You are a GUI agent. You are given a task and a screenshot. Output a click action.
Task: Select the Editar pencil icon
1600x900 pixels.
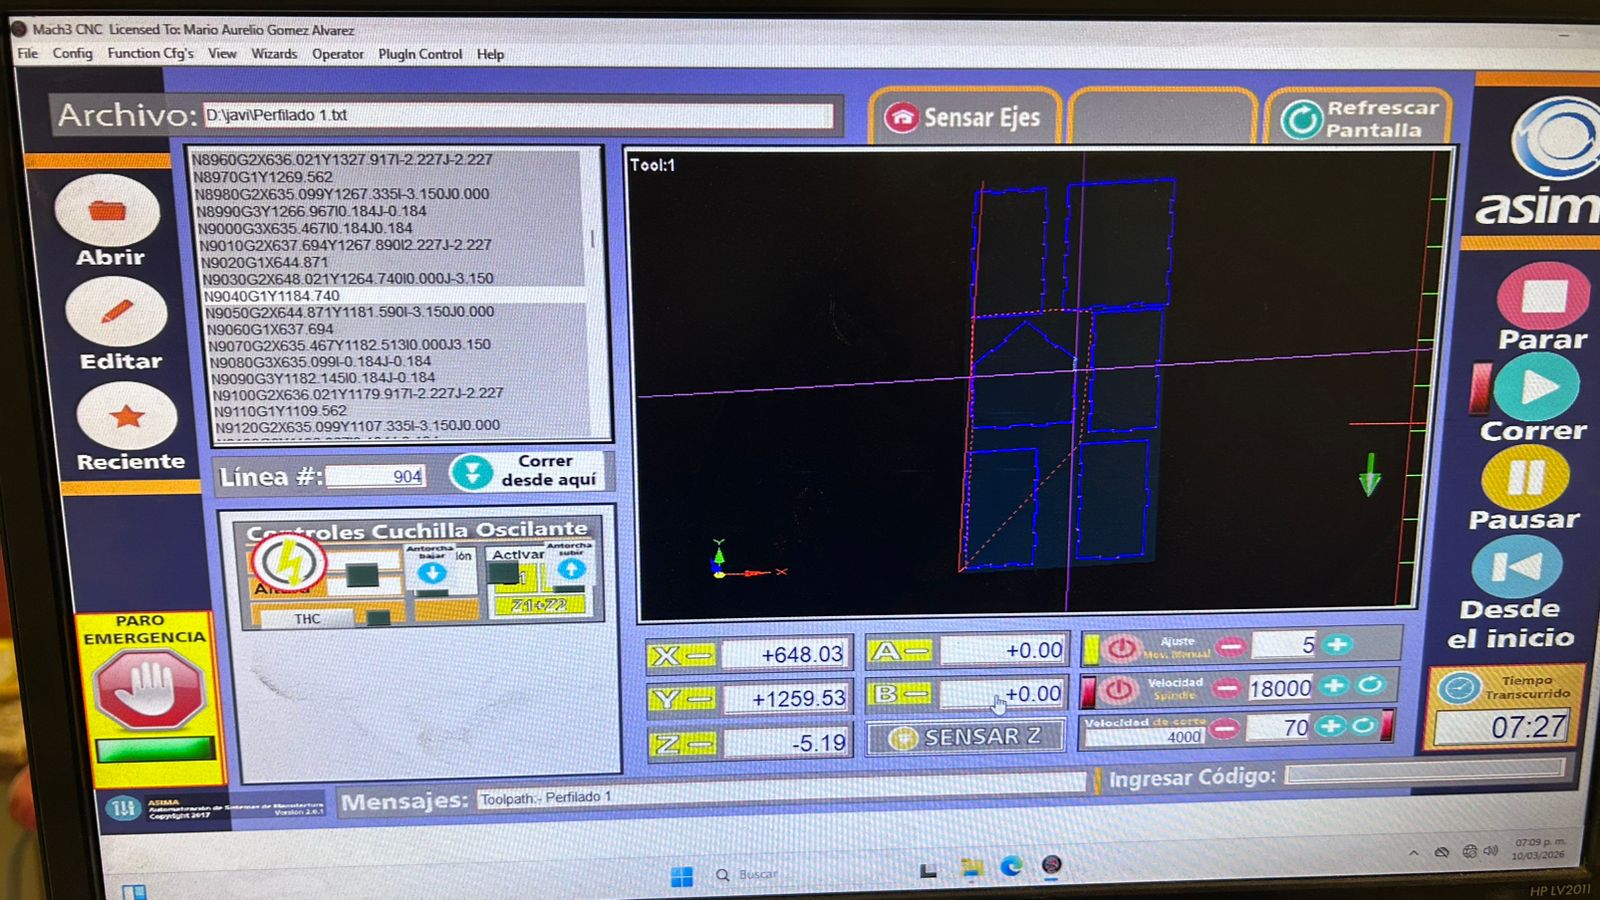point(117,312)
